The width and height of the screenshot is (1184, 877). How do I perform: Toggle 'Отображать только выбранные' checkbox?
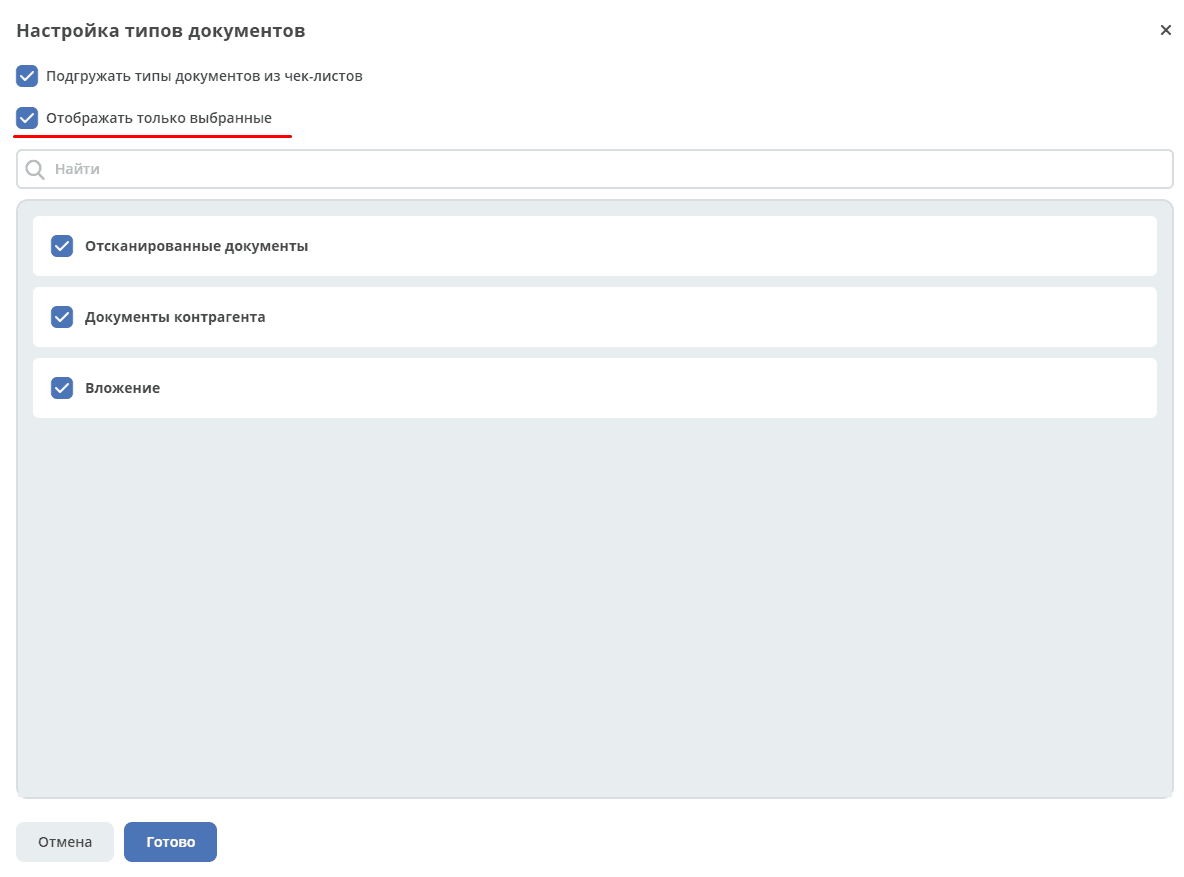click(27, 118)
